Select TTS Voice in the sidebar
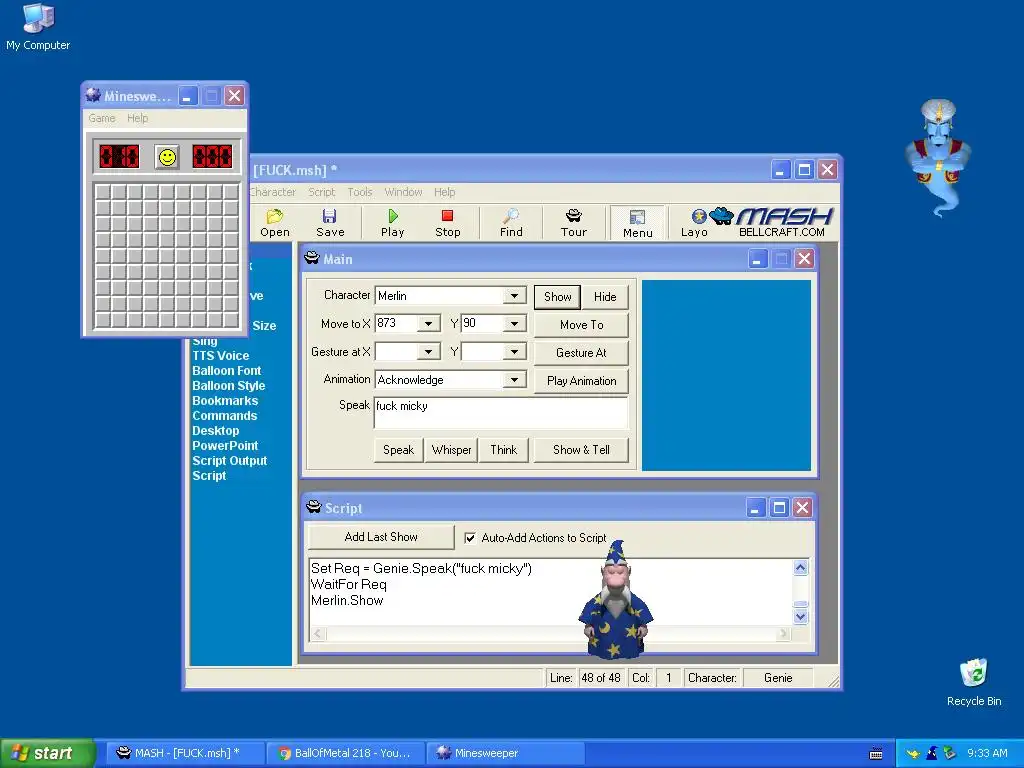 [x=221, y=355]
